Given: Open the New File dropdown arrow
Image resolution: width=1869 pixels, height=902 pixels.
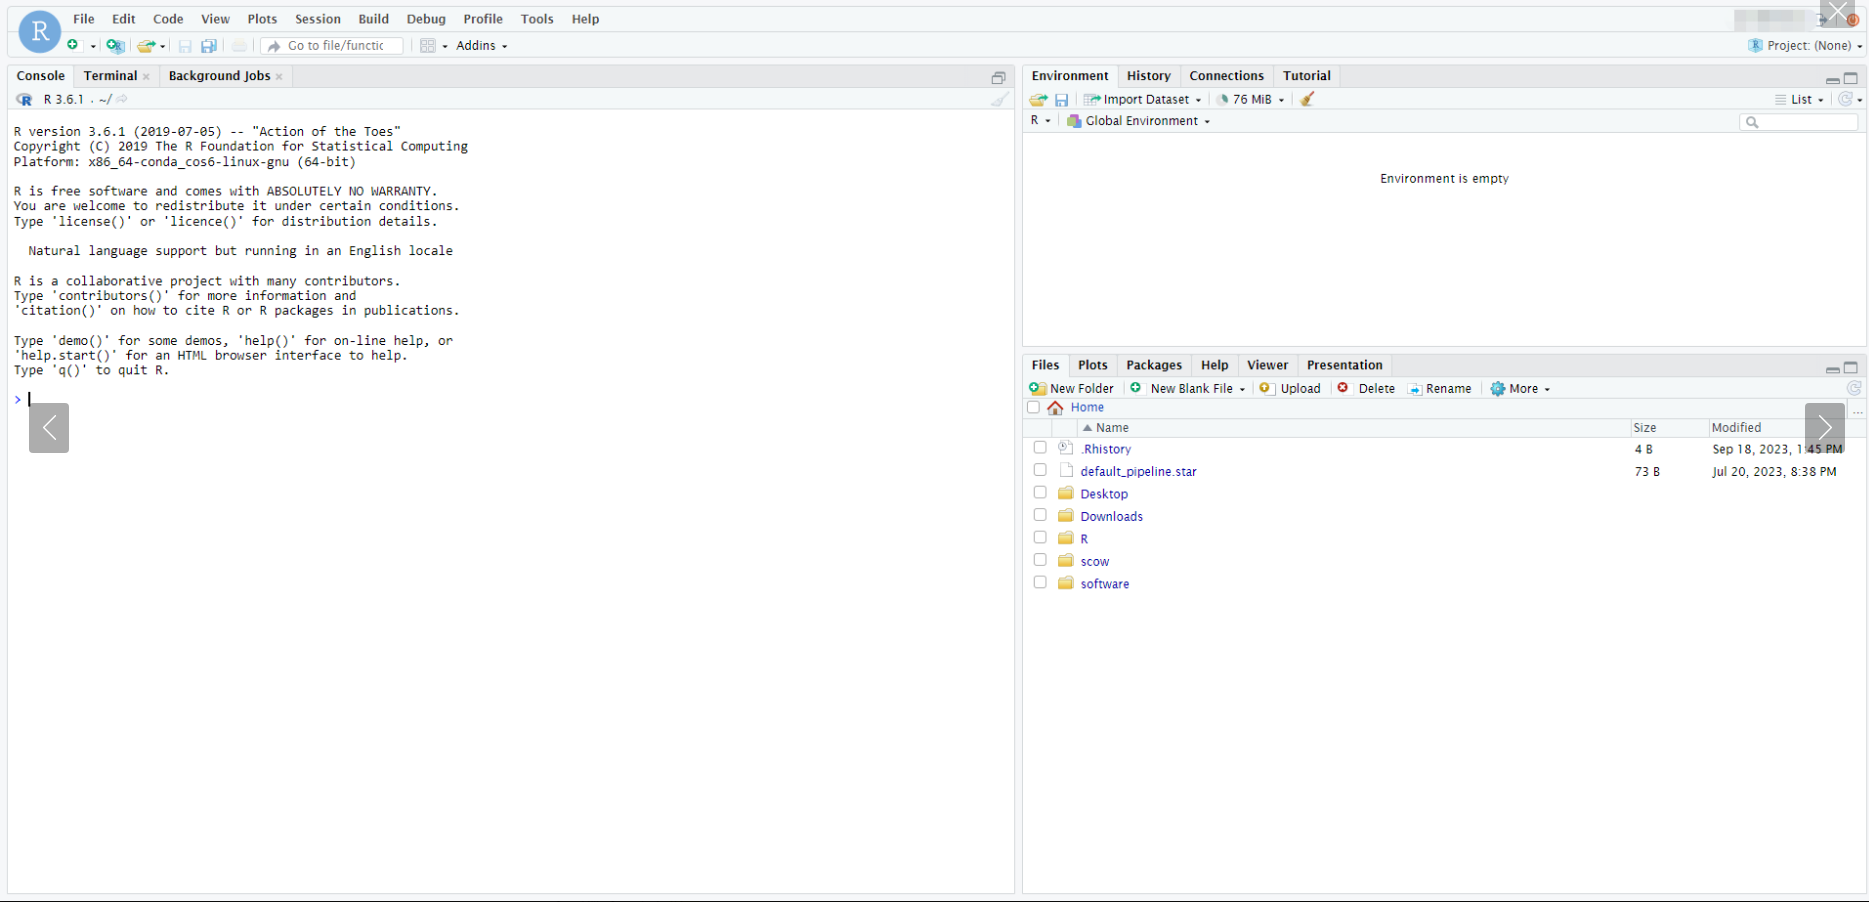Looking at the screenshot, I should (x=93, y=46).
